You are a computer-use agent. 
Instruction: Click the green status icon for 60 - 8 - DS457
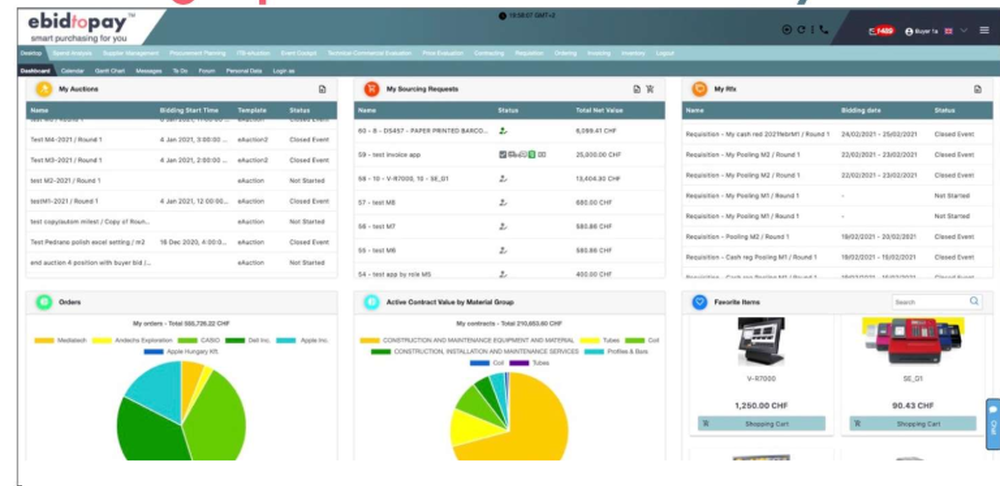[503, 131]
